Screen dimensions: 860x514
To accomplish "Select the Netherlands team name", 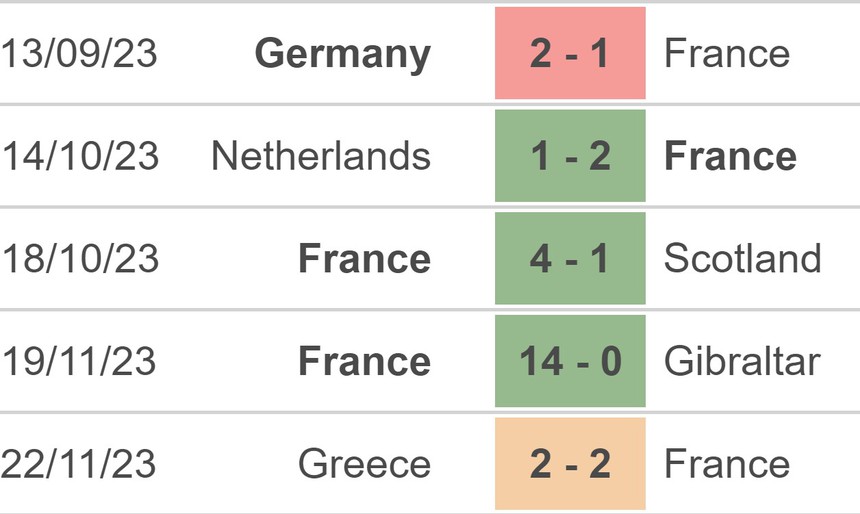I will coord(321,156).
